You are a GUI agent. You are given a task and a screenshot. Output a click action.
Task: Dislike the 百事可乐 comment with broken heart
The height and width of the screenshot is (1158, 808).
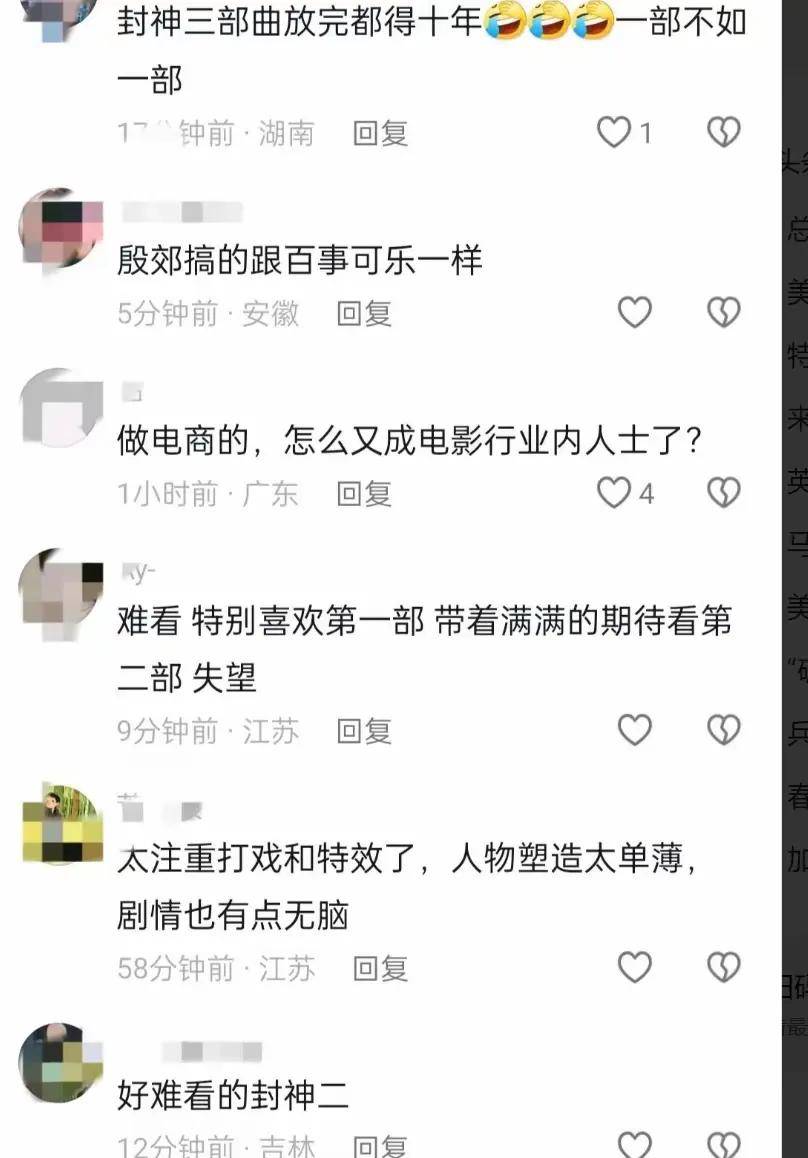pyautogui.click(x=723, y=312)
